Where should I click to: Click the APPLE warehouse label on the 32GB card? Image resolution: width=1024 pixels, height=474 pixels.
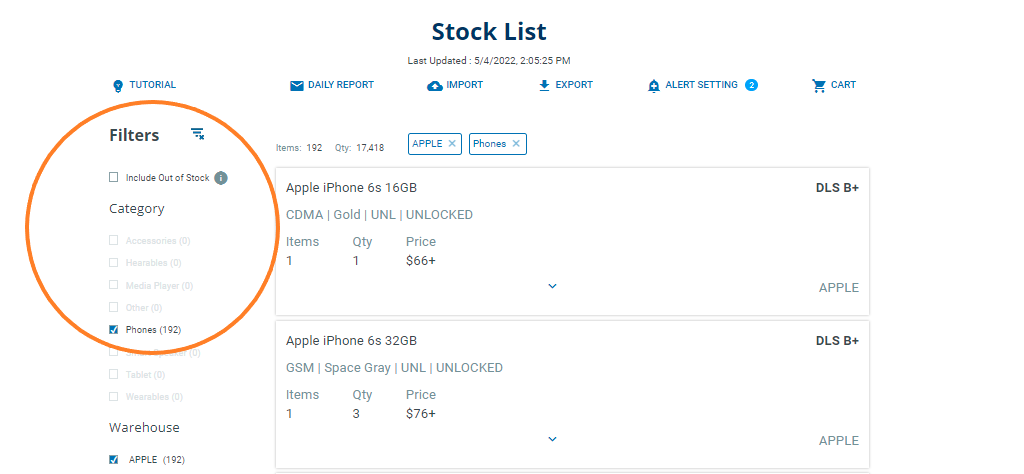tap(839, 441)
